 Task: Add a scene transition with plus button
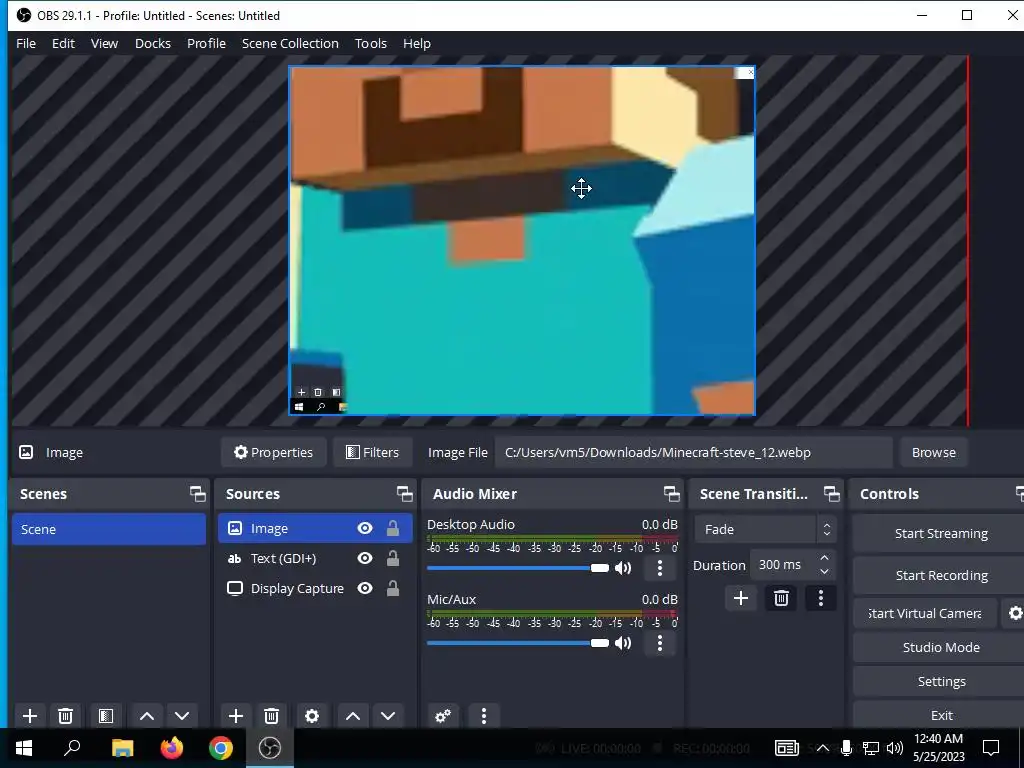pyautogui.click(x=741, y=598)
